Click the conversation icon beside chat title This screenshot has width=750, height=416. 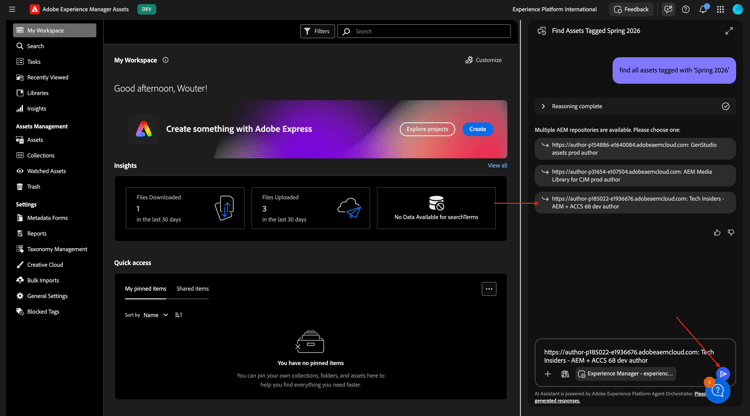pyautogui.click(x=542, y=31)
